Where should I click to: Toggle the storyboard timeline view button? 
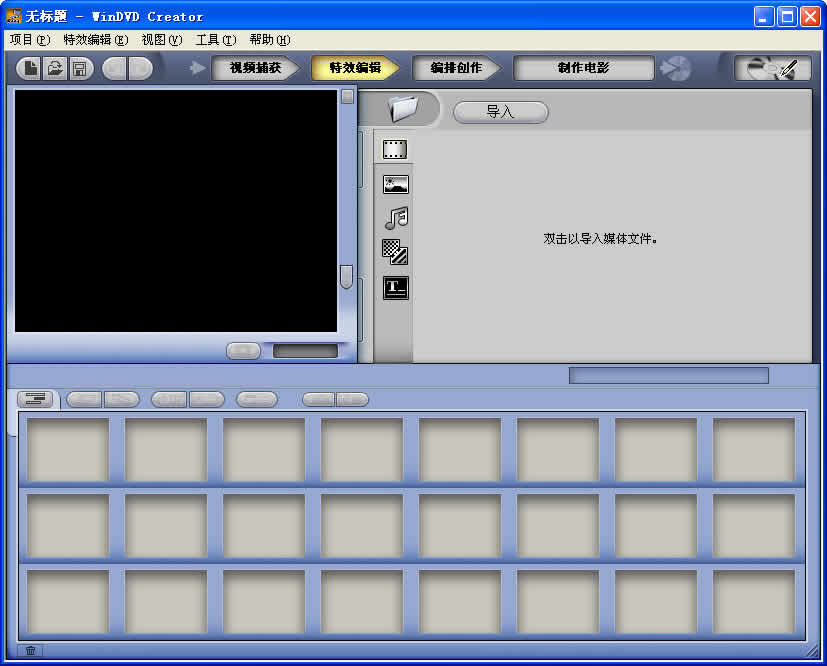coord(35,399)
